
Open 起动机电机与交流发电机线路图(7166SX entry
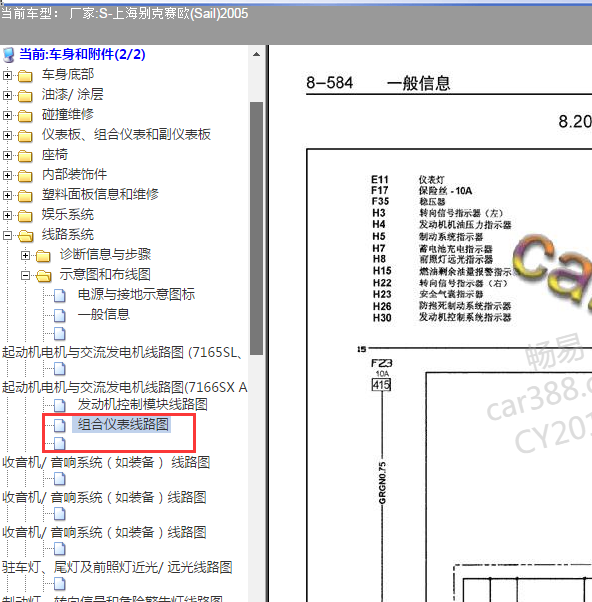coord(124,387)
